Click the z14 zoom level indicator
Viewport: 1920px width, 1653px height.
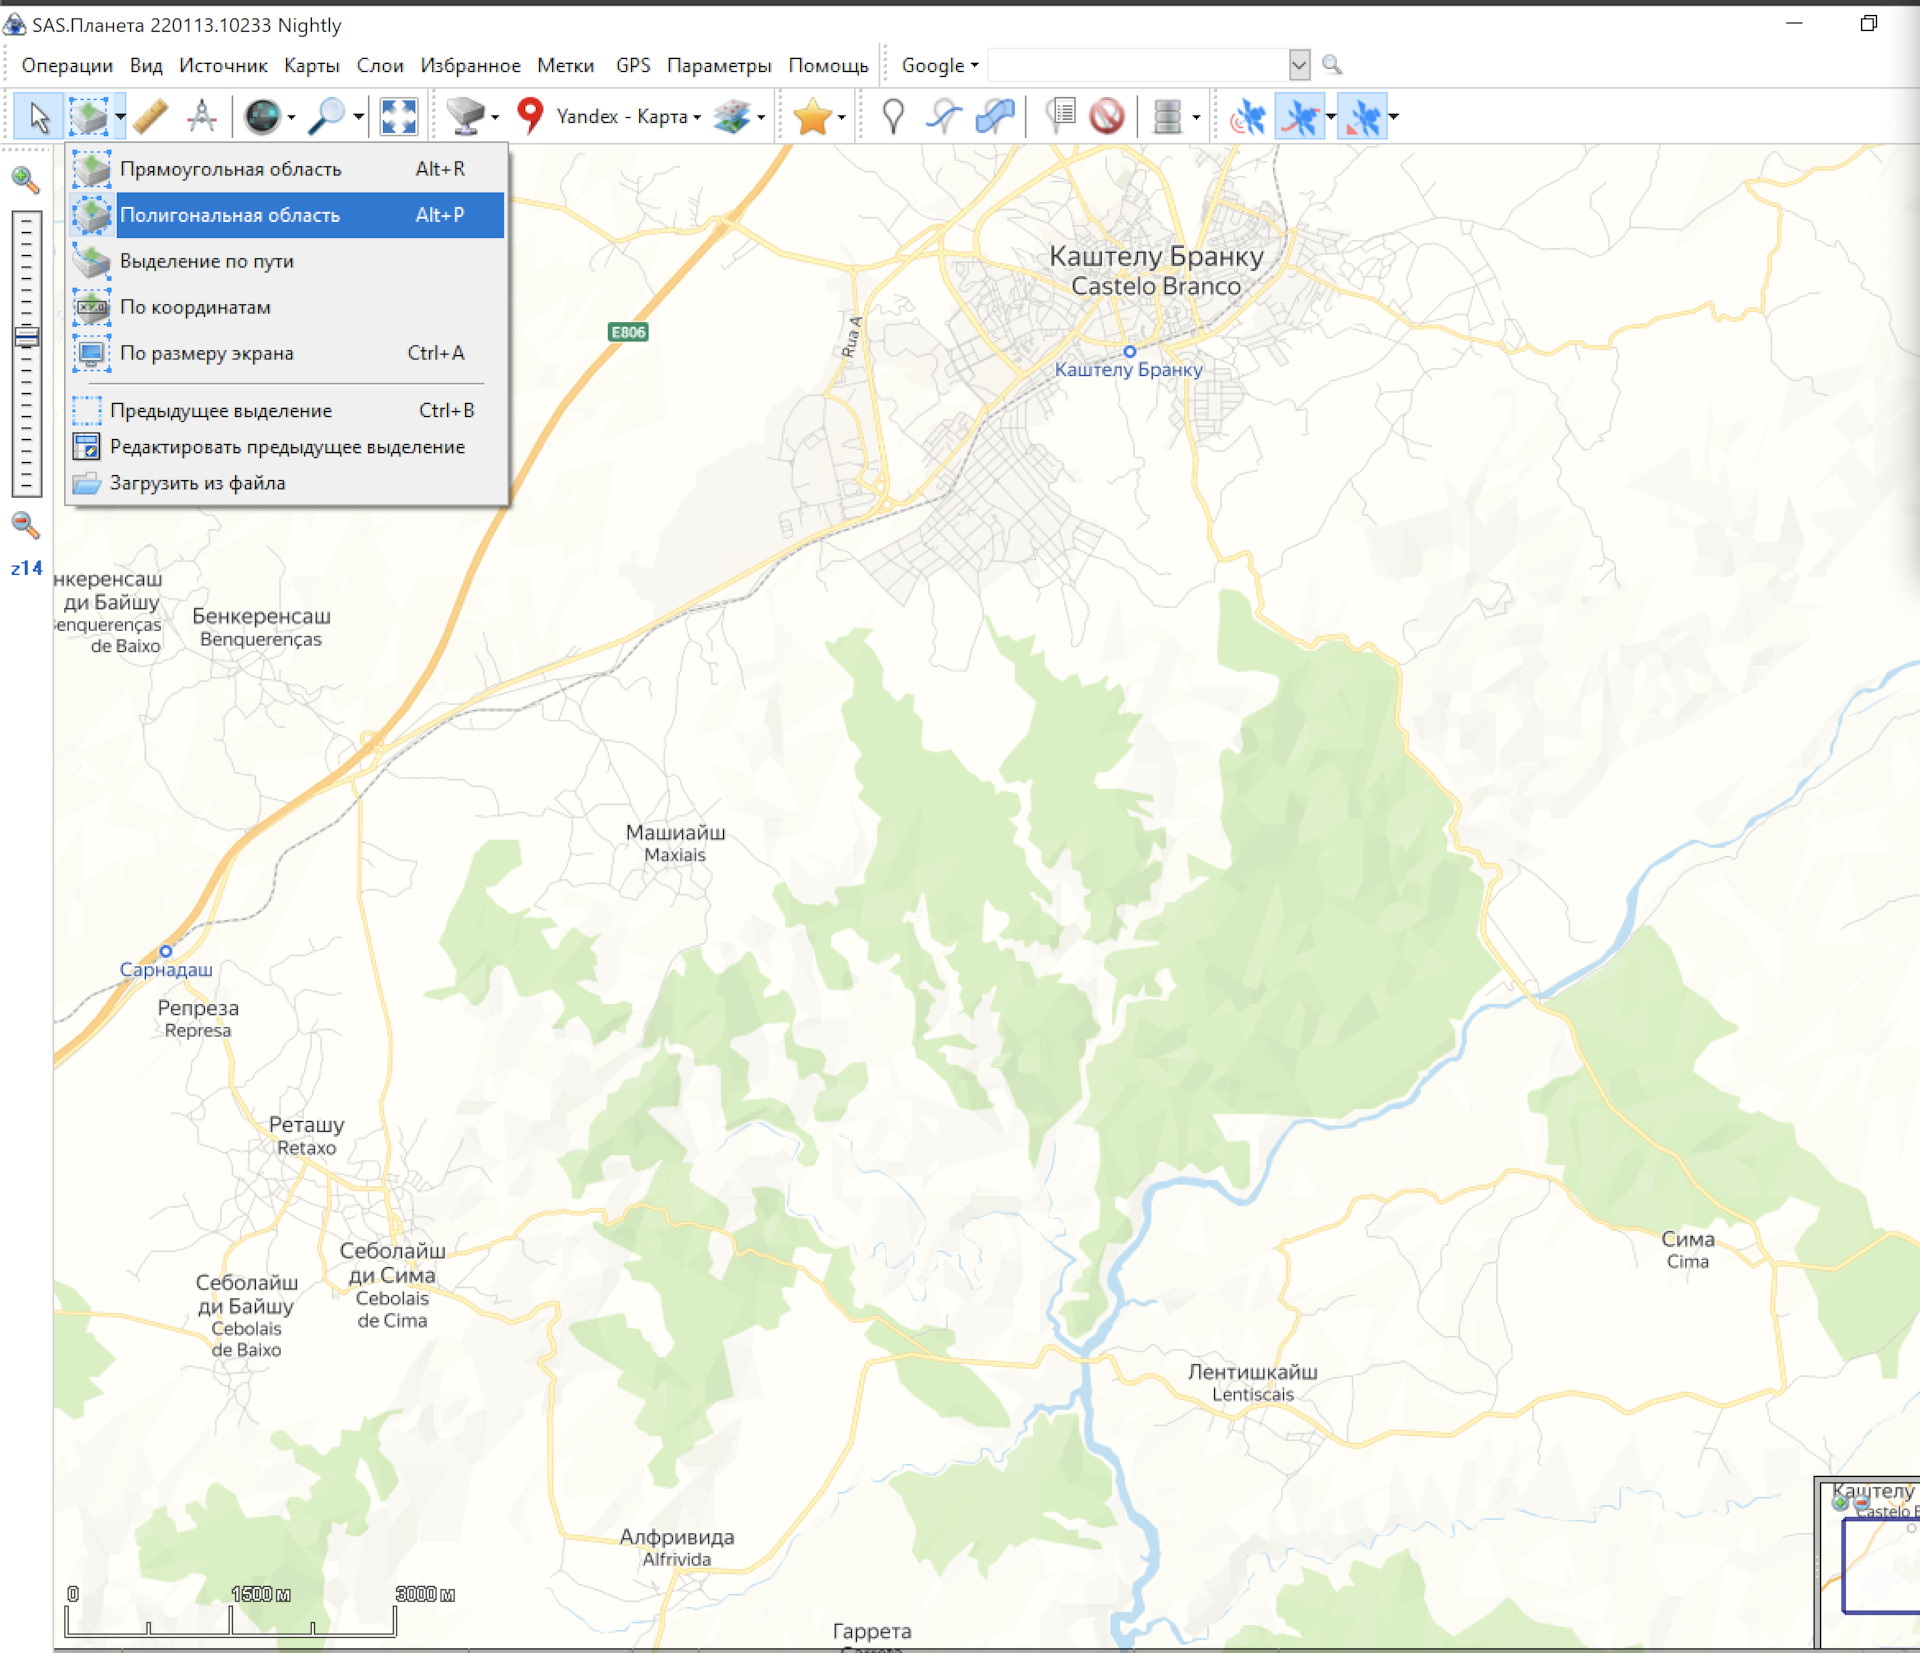pos(27,568)
